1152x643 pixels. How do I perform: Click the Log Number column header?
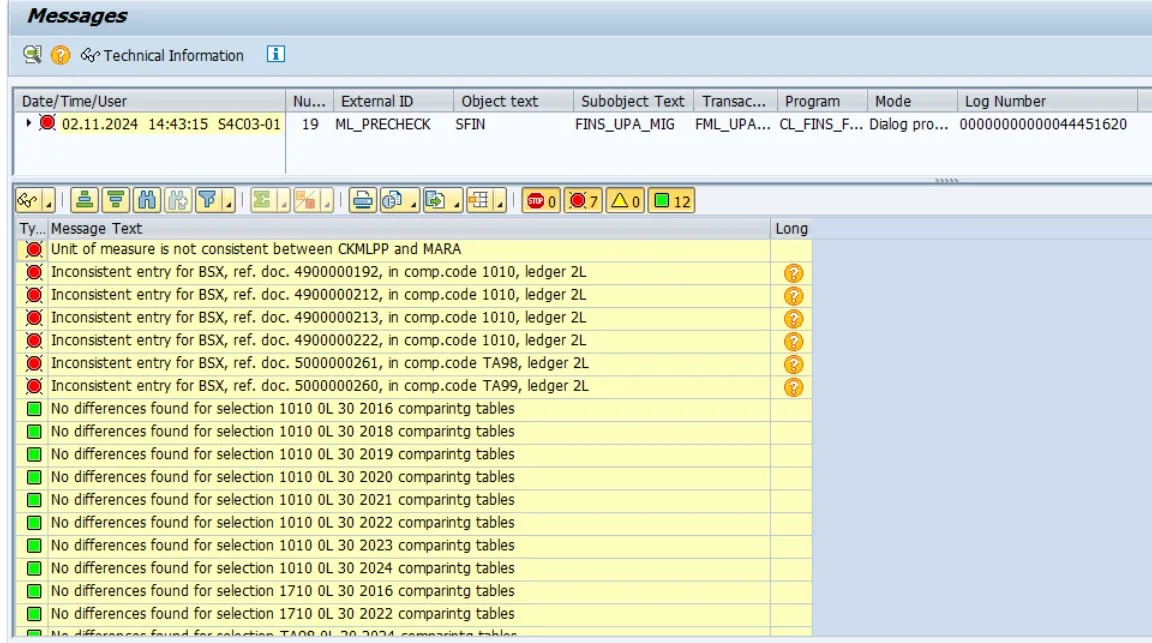(1005, 101)
